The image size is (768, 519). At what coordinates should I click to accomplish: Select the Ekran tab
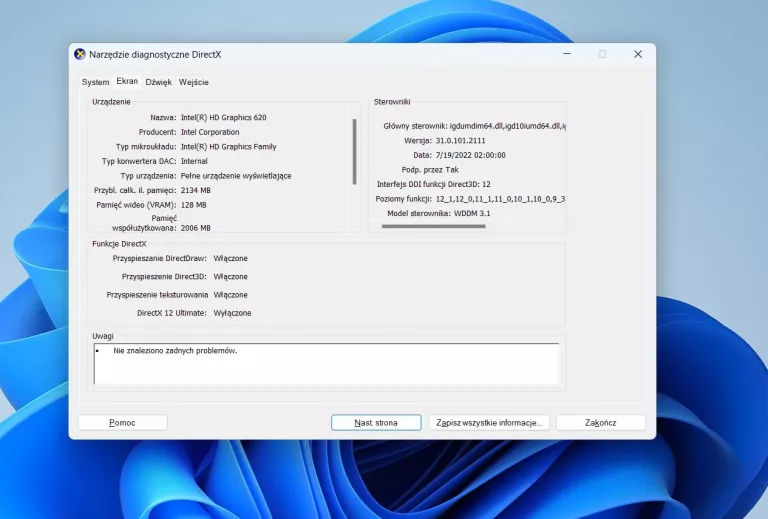[127, 81]
